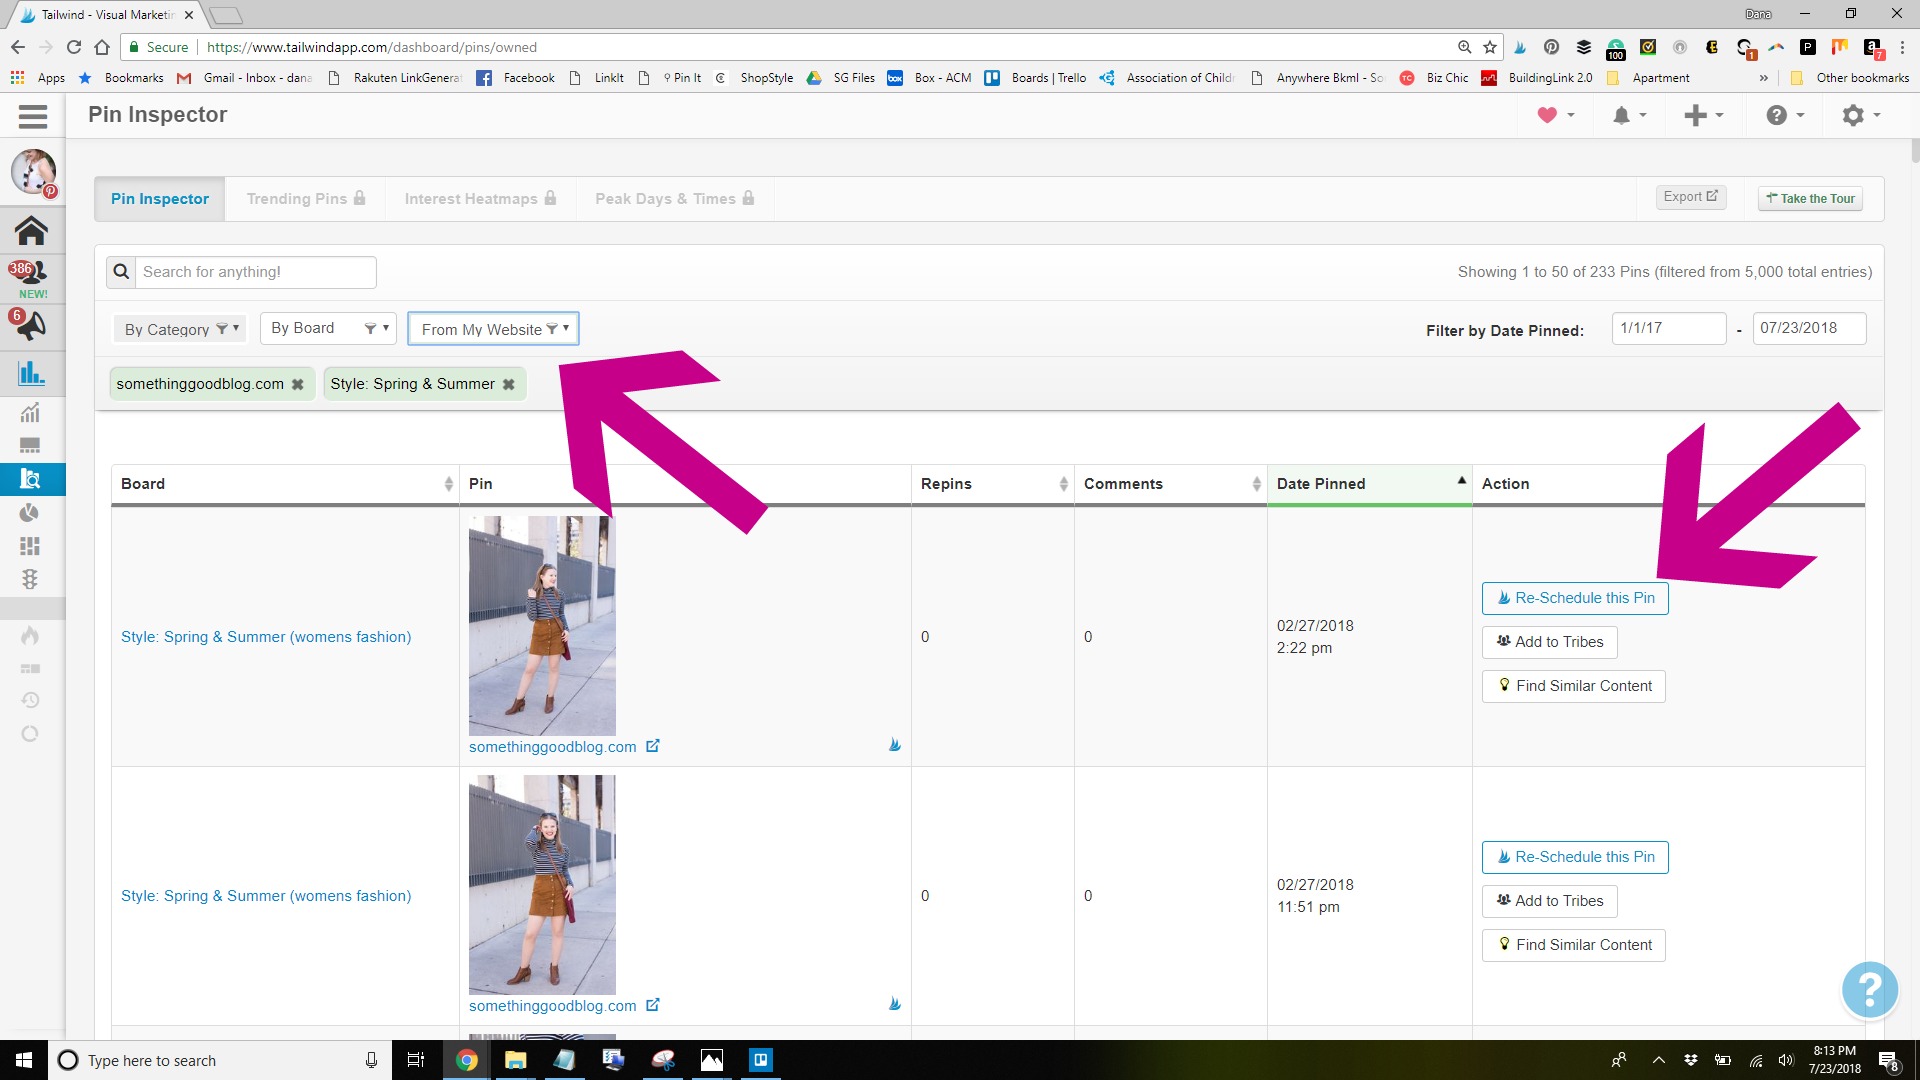
Task: Open the hamburger menu in the dashboard
Action: coord(32,116)
